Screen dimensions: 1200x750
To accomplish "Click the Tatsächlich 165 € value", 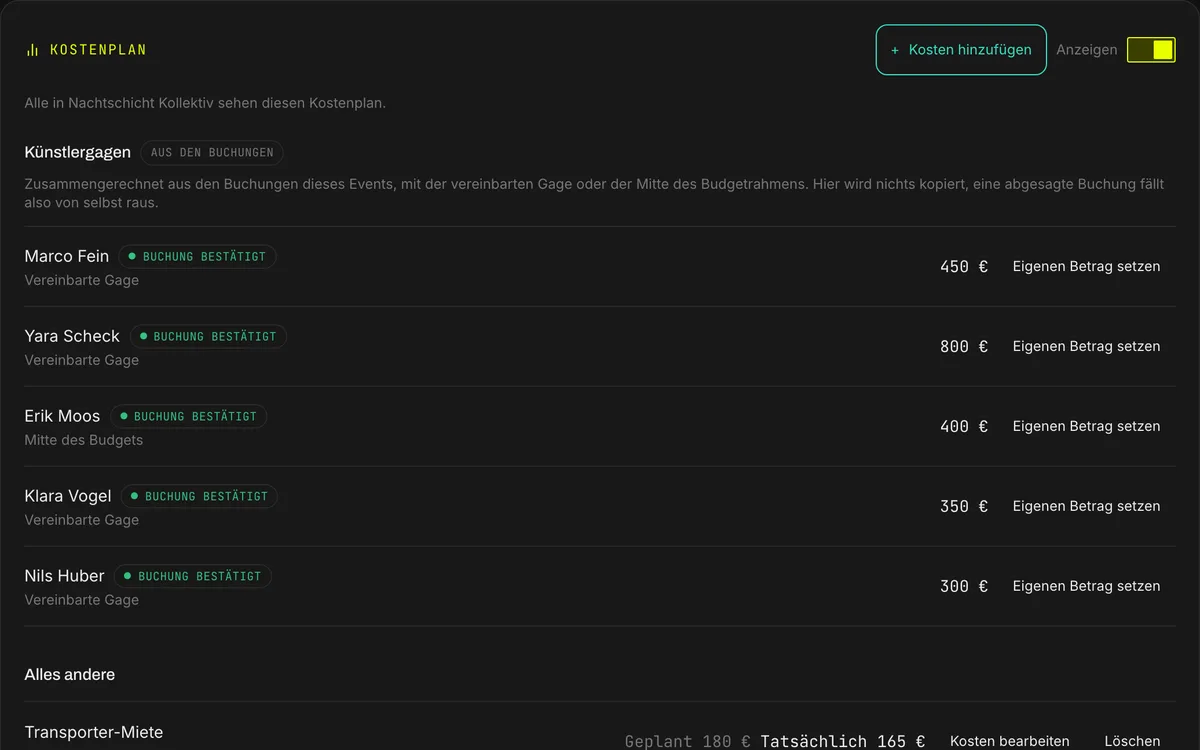I will pyautogui.click(x=843, y=742).
